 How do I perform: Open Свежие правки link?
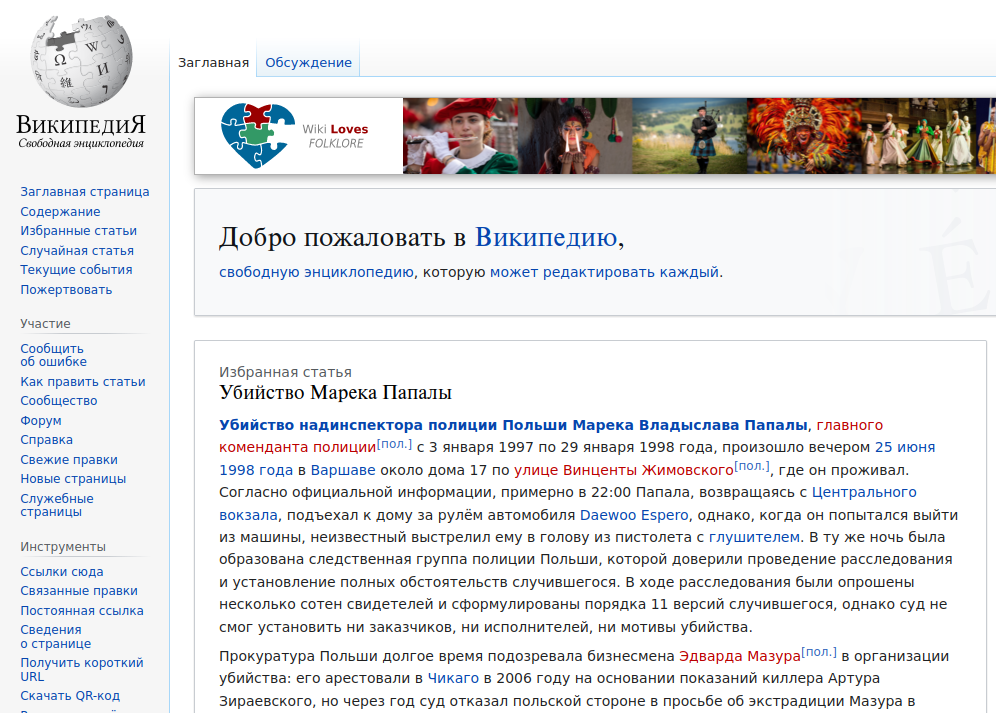click(x=69, y=459)
